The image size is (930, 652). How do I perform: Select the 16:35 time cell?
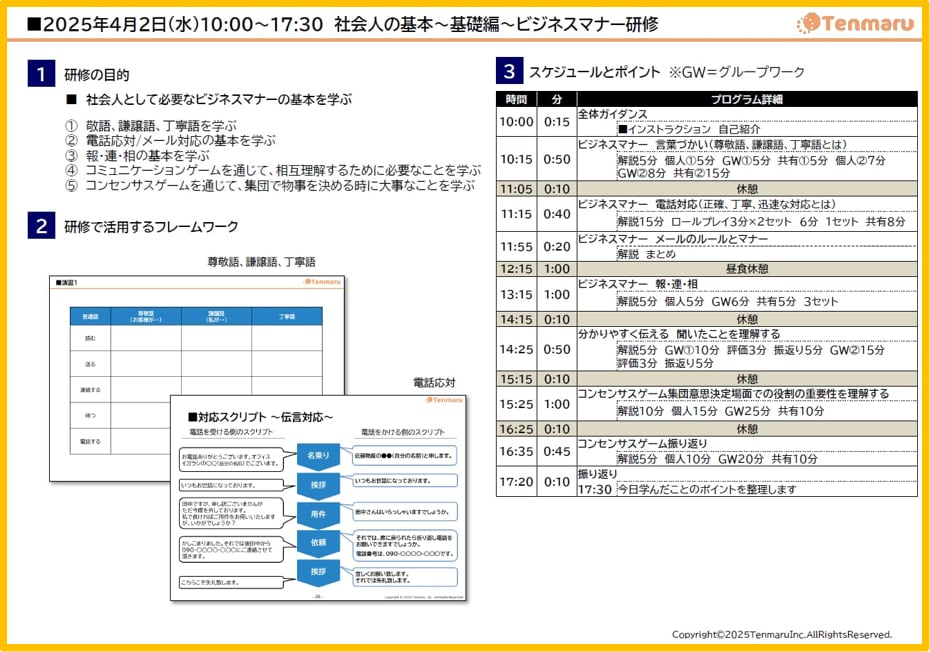pos(516,451)
